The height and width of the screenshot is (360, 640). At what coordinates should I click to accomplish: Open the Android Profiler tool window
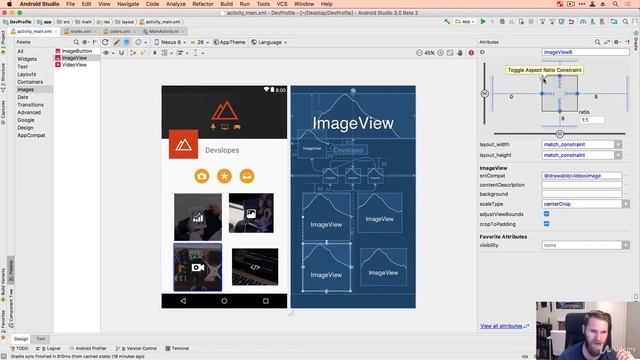click(x=88, y=348)
